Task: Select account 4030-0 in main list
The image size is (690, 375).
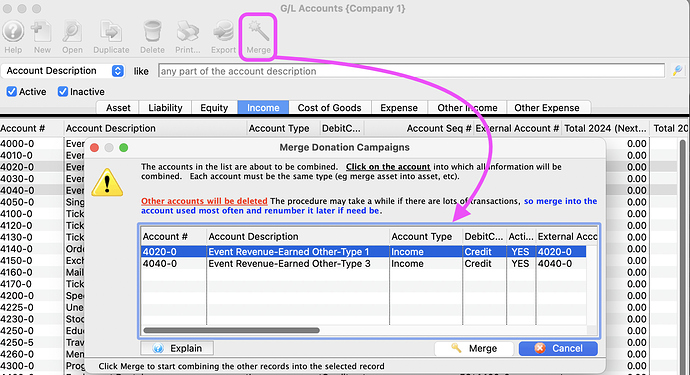Action: click(17, 179)
